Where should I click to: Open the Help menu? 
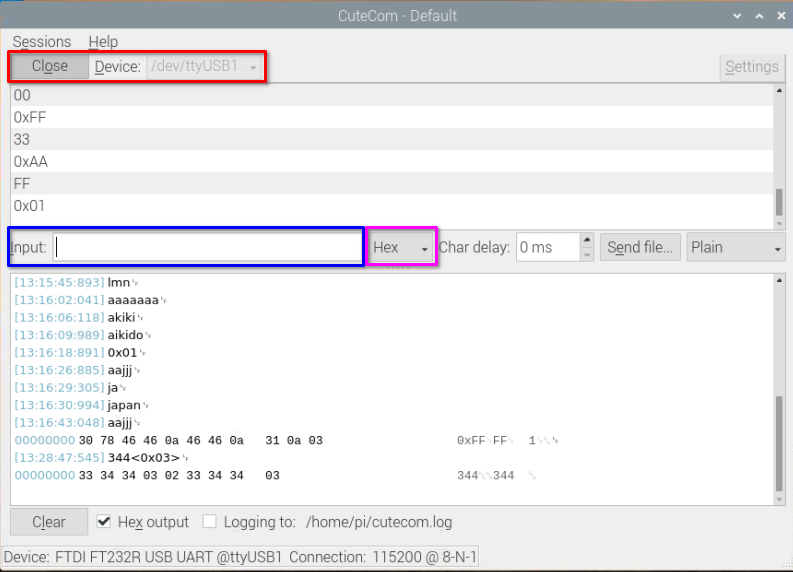[103, 41]
